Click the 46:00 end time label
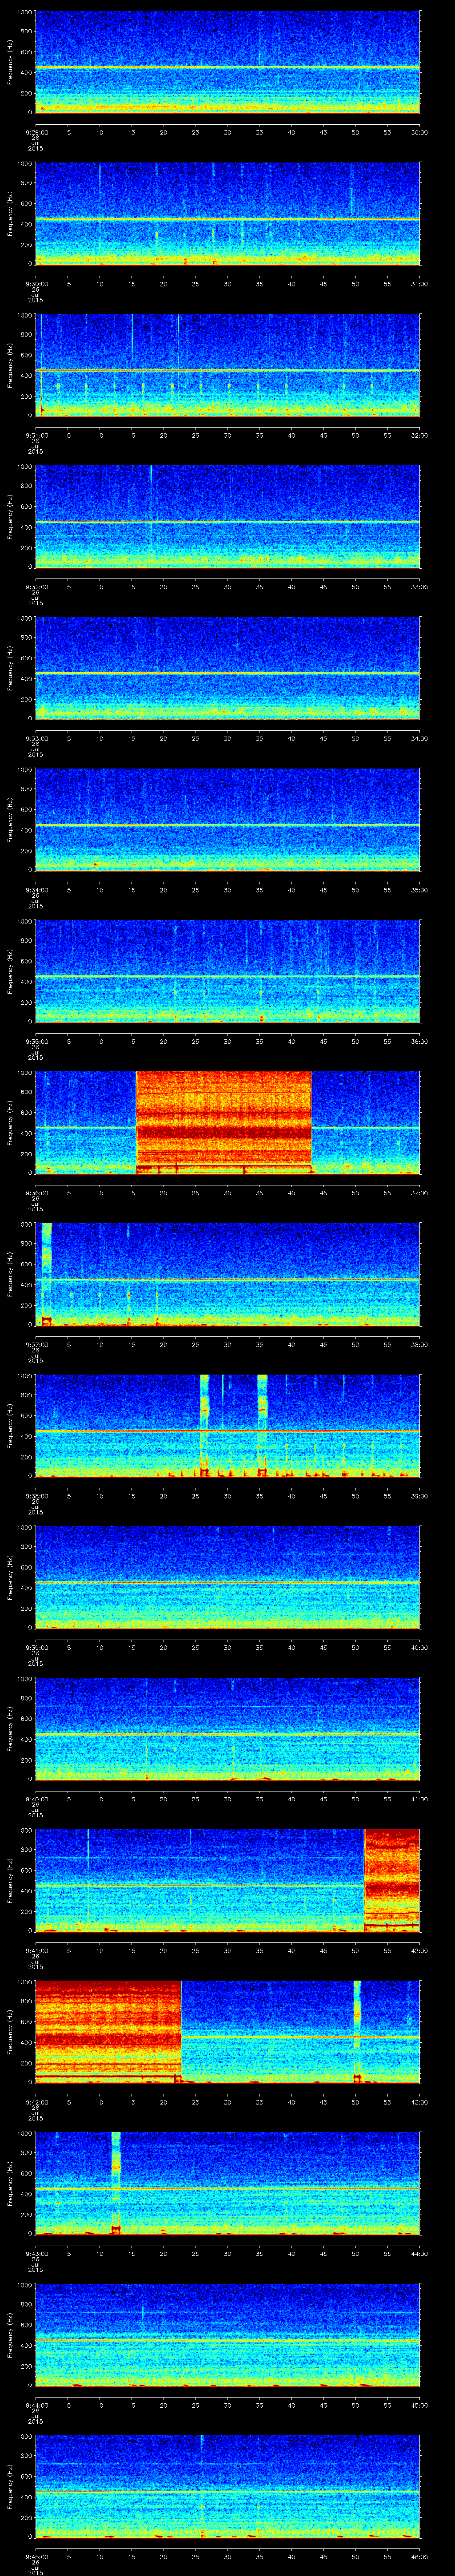The width and height of the screenshot is (455, 2576). [x=419, y=2556]
